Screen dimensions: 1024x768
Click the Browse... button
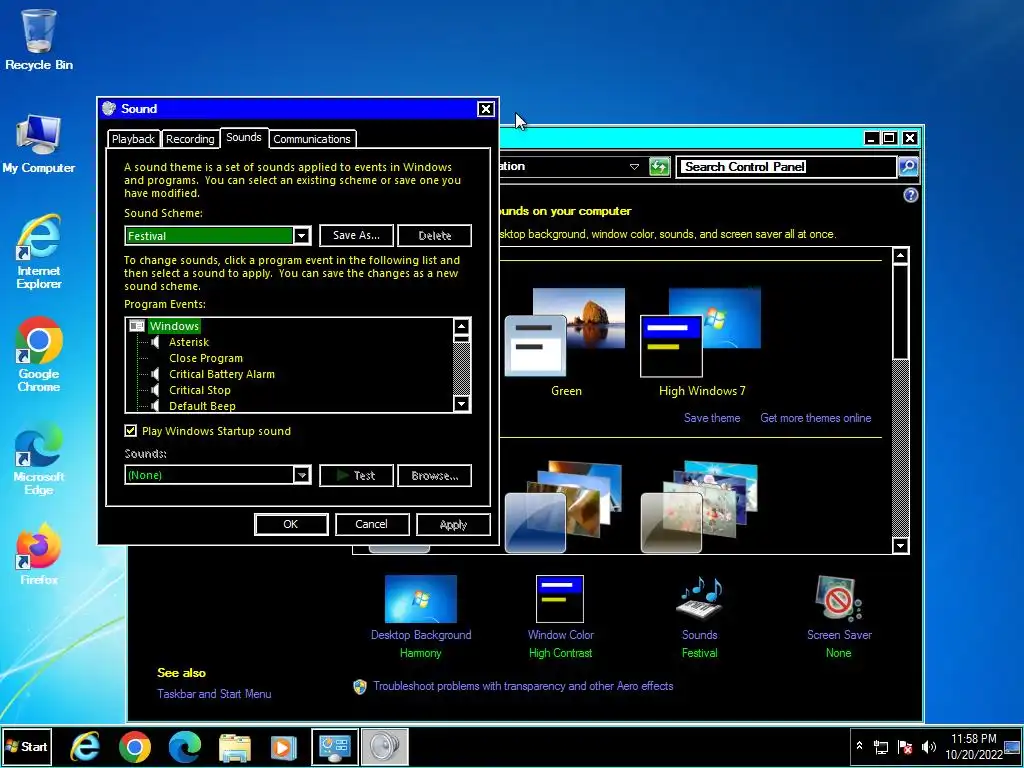click(x=434, y=475)
